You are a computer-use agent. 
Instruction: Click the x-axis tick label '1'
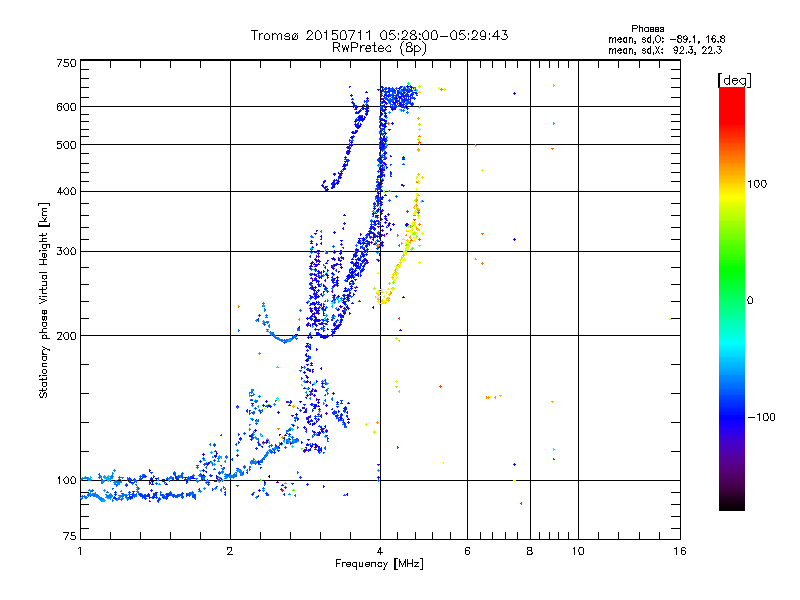point(80,551)
